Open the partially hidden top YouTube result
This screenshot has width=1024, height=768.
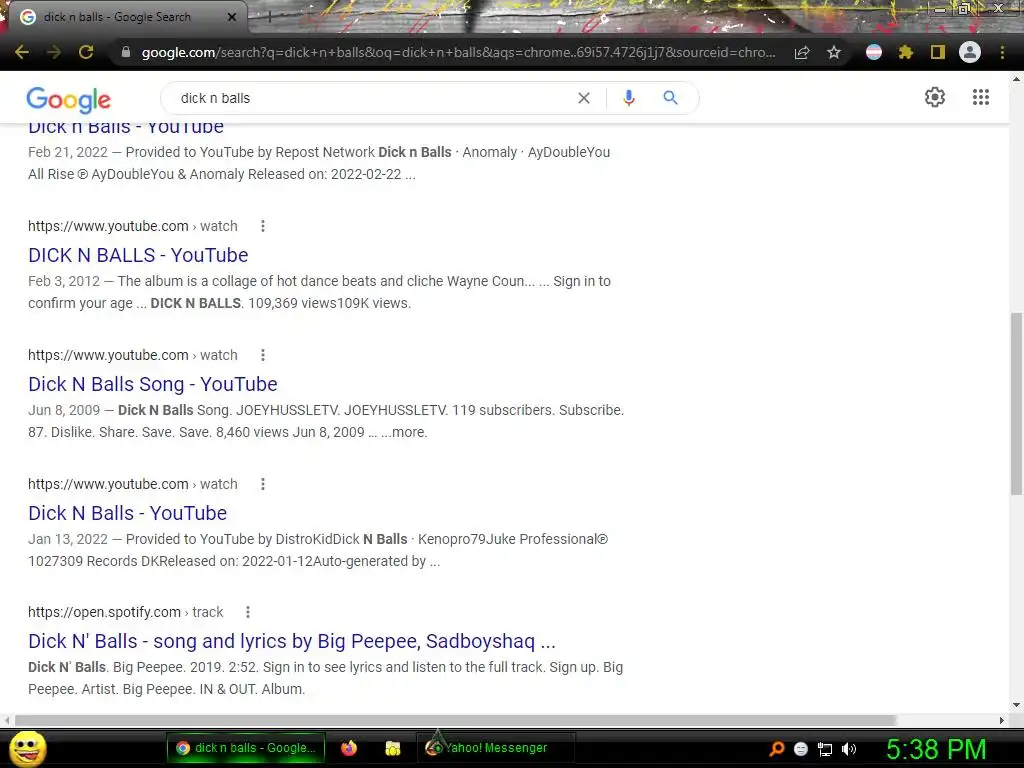pyautogui.click(x=125, y=129)
